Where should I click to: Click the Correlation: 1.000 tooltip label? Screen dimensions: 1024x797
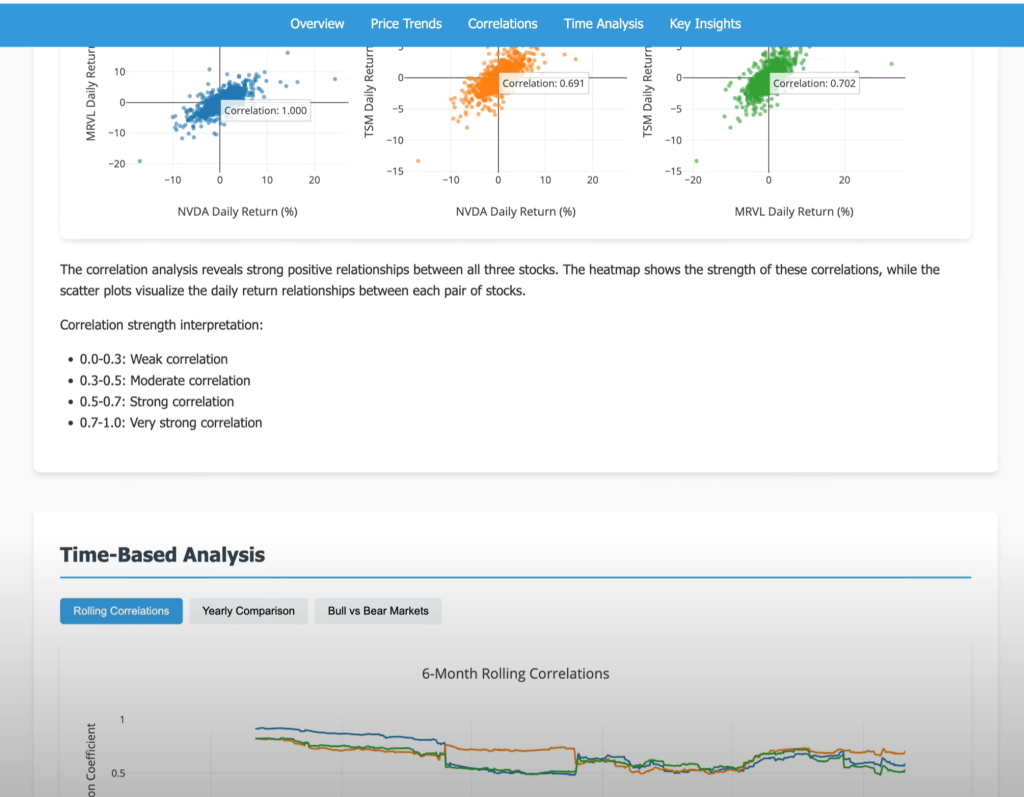point(266,111)
